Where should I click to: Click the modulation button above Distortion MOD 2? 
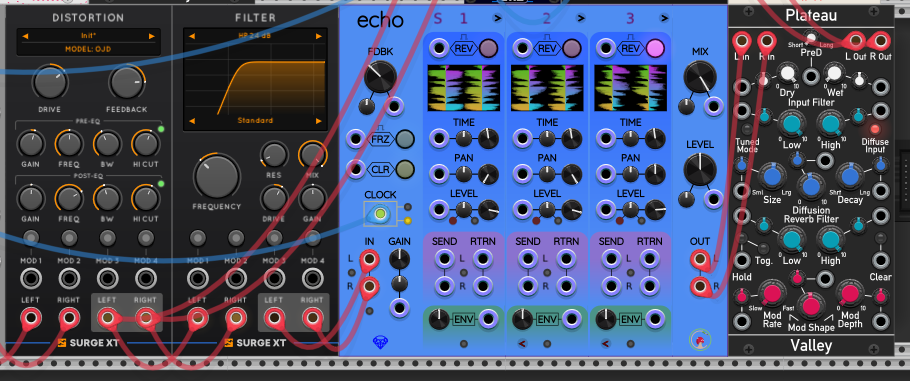(69, 238)
